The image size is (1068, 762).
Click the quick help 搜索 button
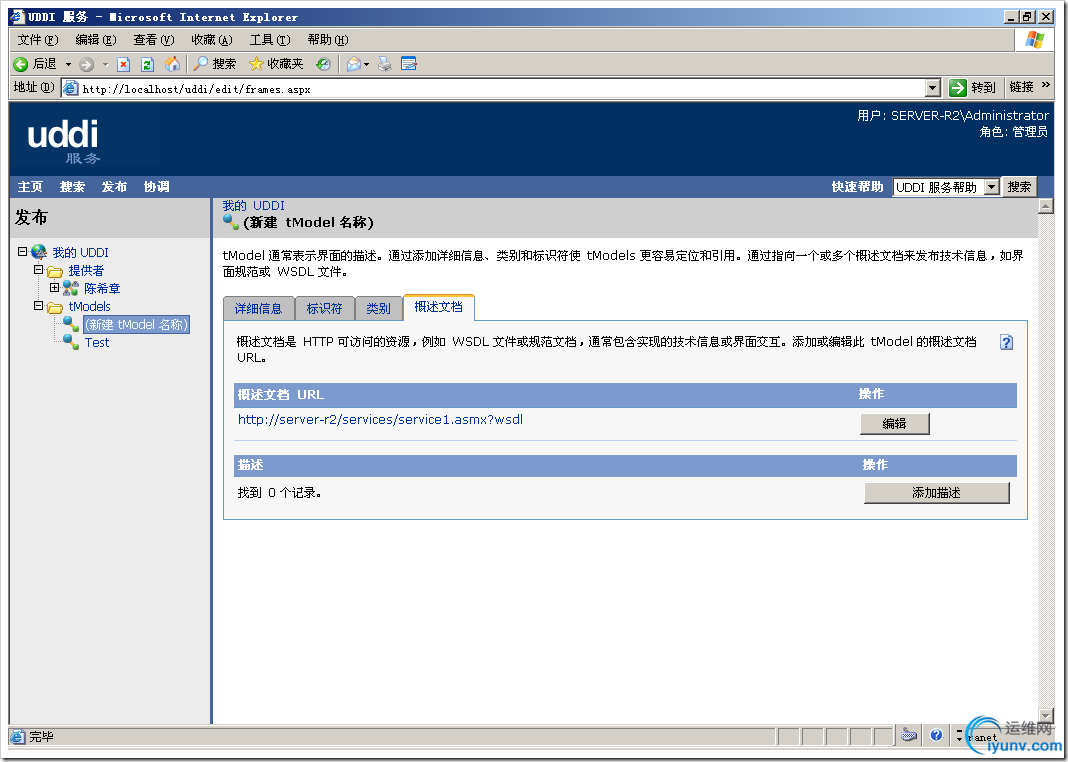(1019, 187)
